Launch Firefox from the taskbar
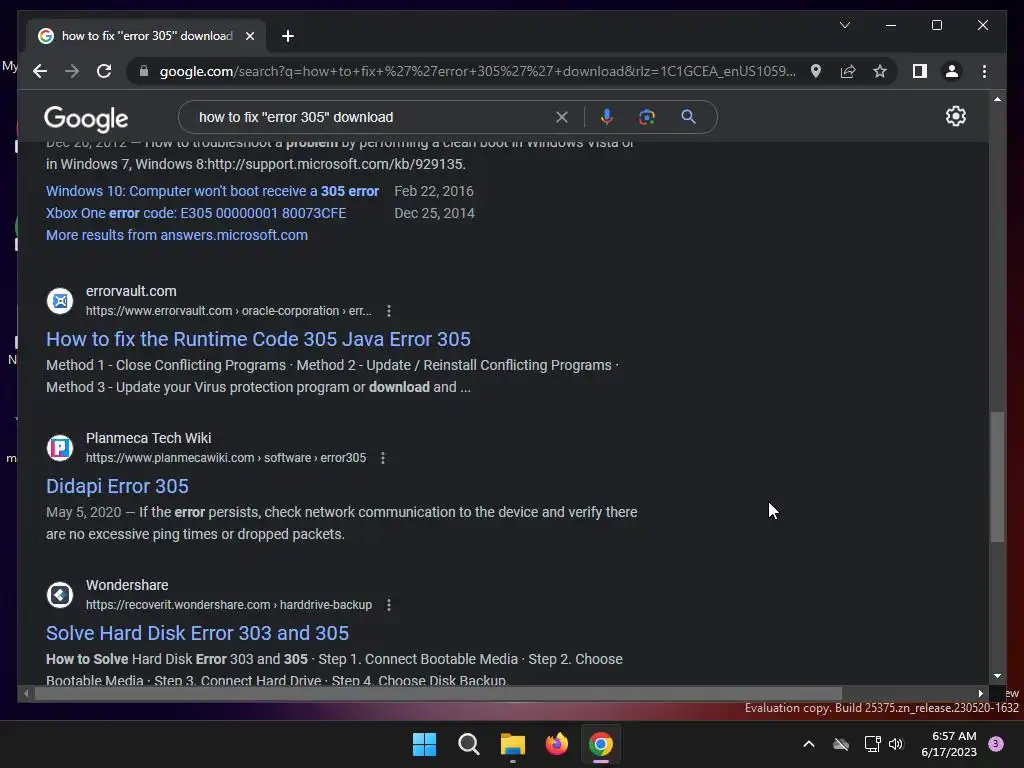 click(x=556, y=744)
